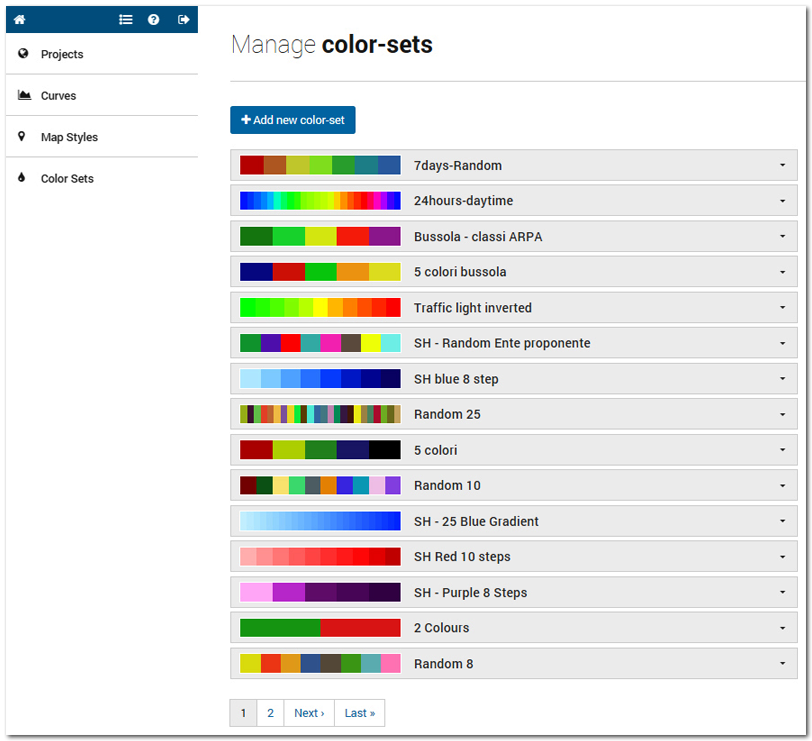Expand the 5 colori dropdown arrow
812x741 pixels.
(782, 450)
